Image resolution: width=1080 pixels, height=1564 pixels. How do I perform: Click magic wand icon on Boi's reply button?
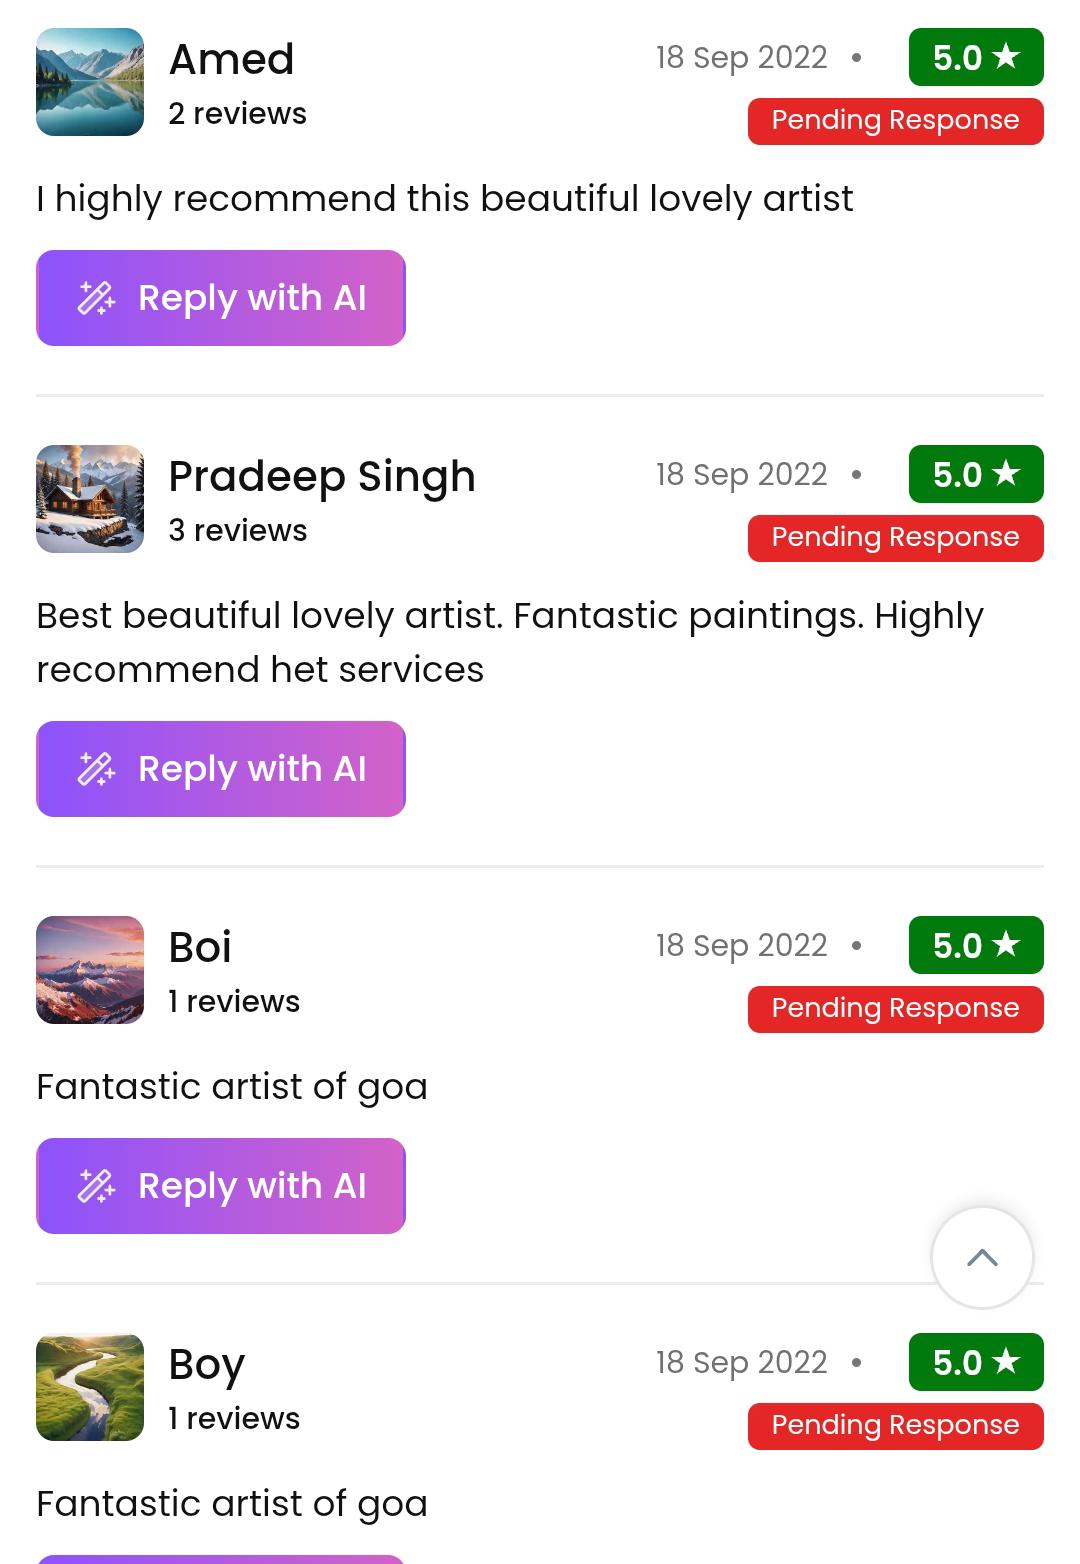coord(97,1186)
